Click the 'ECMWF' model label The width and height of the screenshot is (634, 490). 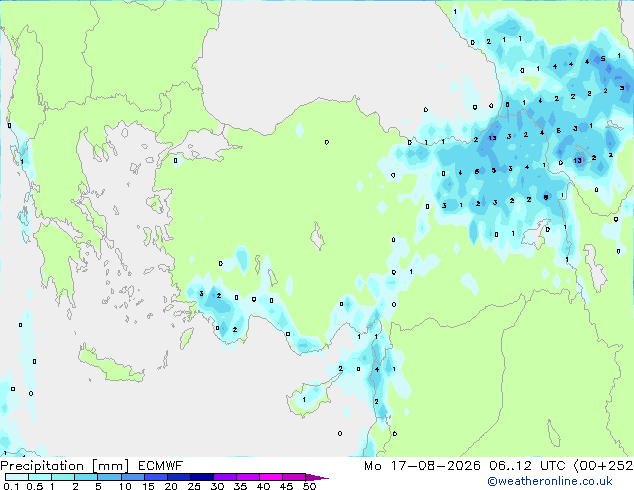(161, 466)
